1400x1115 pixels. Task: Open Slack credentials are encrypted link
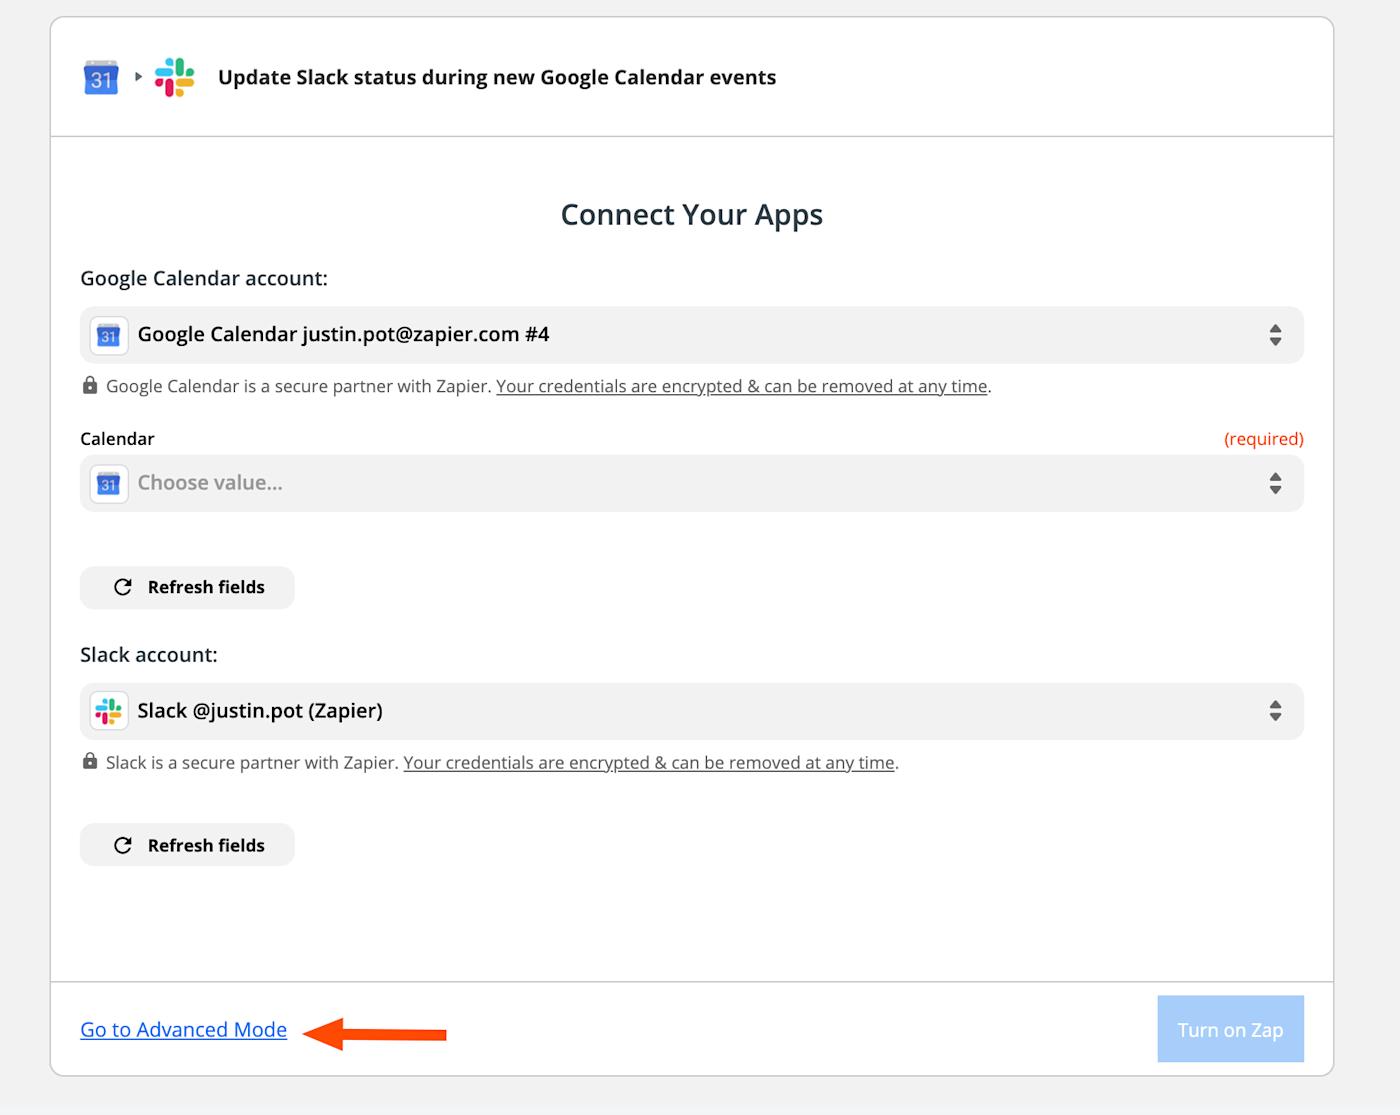648,763
